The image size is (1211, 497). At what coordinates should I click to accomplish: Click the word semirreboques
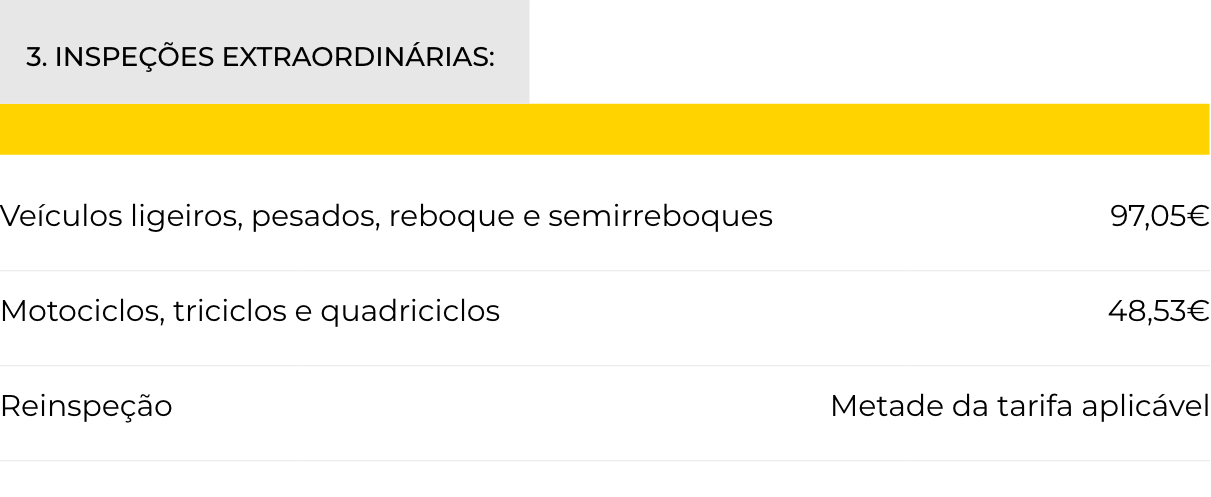click(x=660, y=217)
